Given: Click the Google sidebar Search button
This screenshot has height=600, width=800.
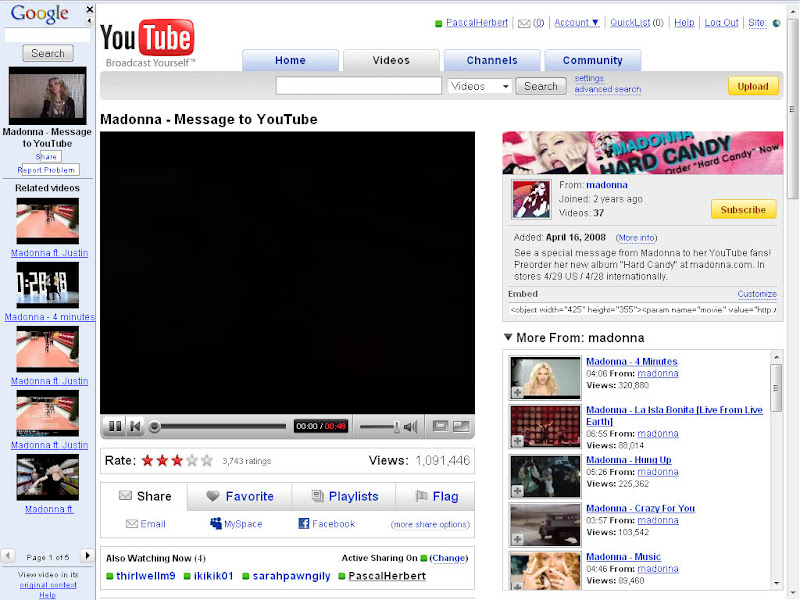Looking at the screenshot, I should pos(48,53).
